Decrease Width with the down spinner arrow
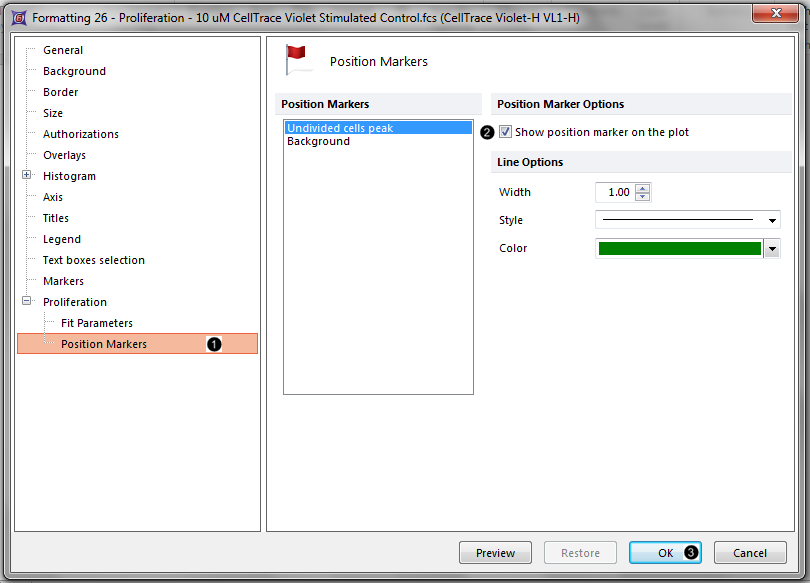Image resolution: width=810 pixels, height=583 pixels. (642, 197)
